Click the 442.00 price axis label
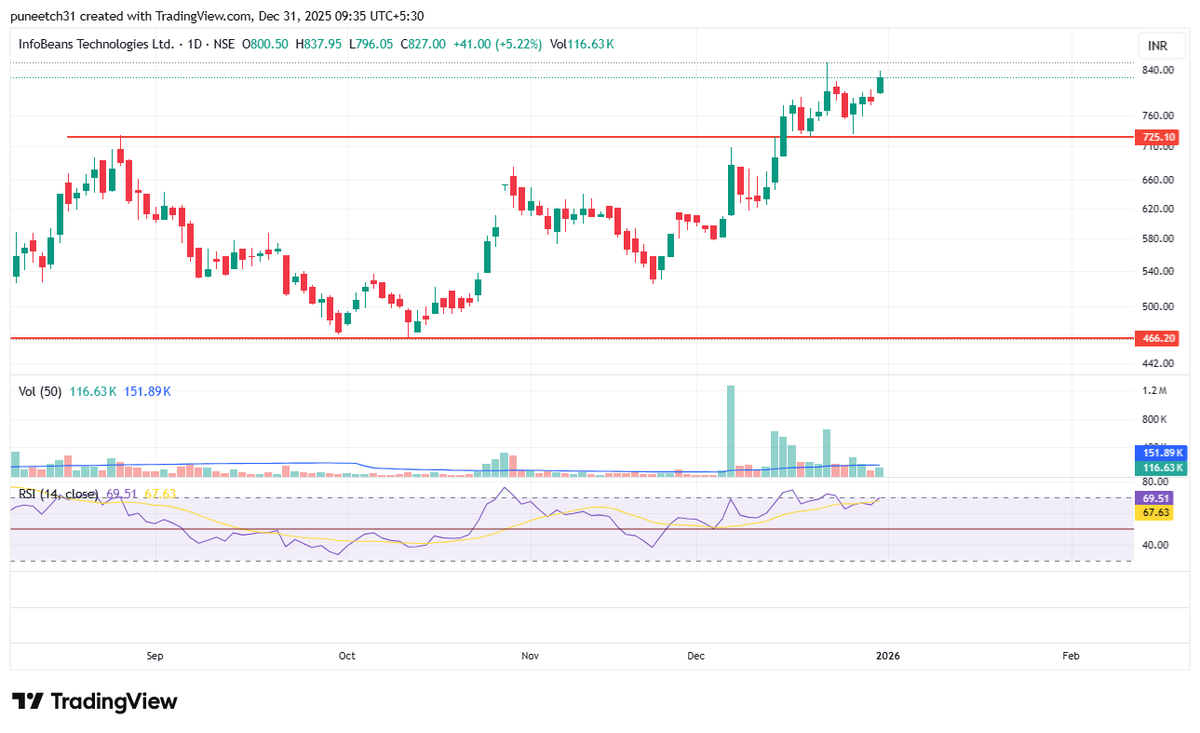The width and height of the screenshot is (1200, 733). point(1158,363)
